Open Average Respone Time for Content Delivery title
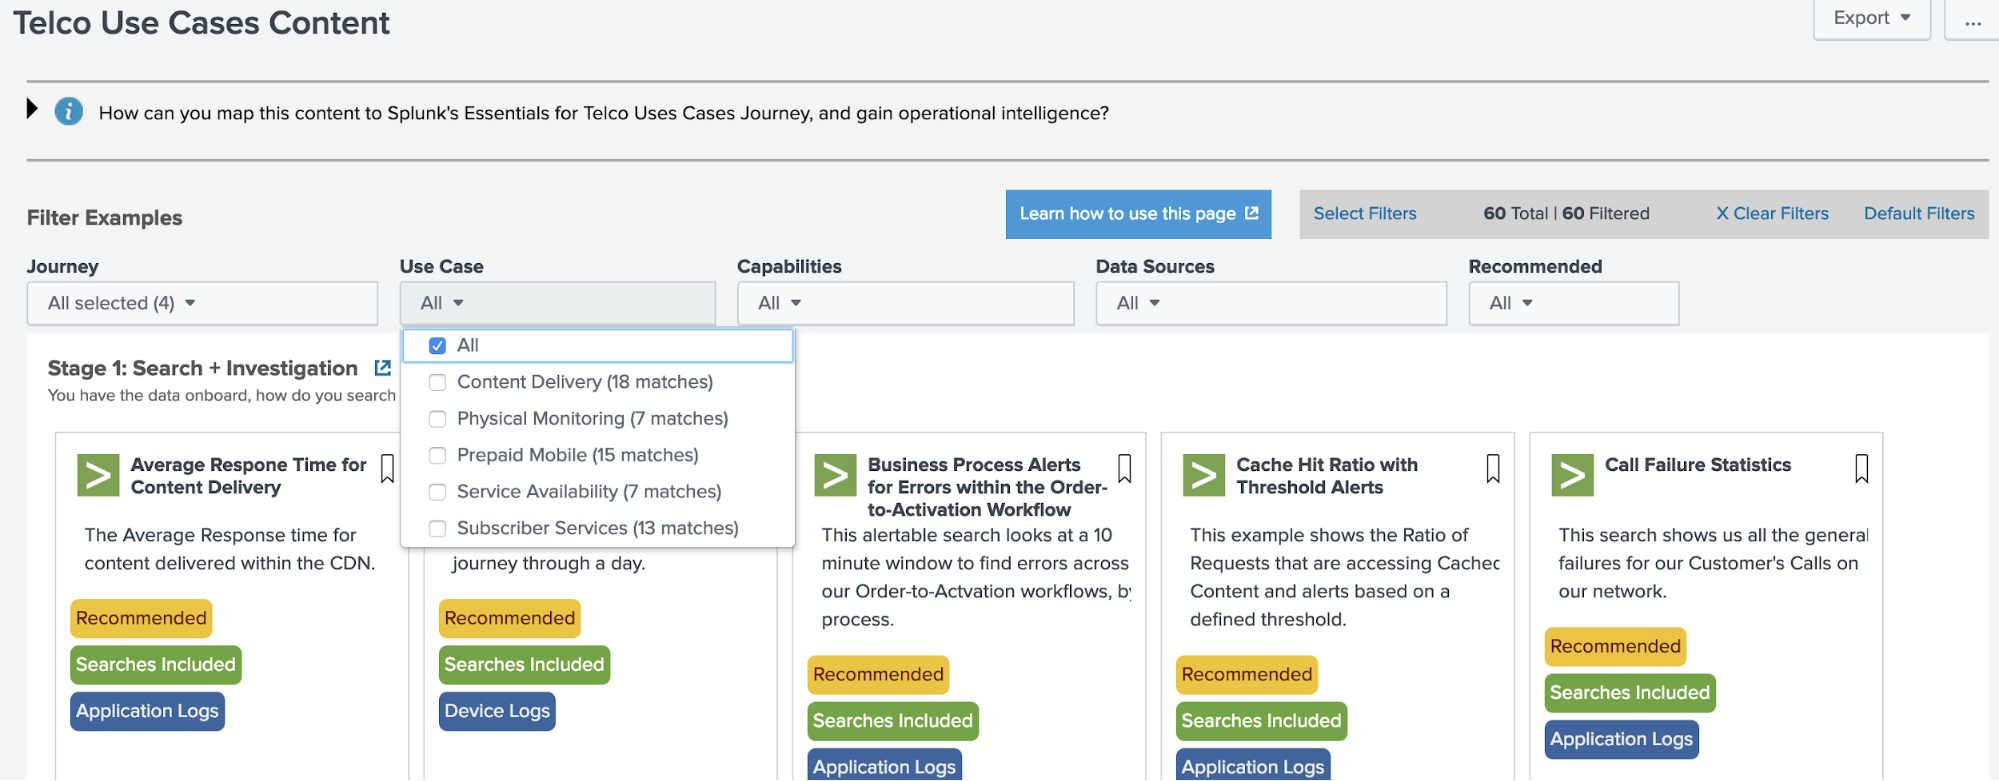Viewport: 1999px width, 781px height. (x=248, y=476)
